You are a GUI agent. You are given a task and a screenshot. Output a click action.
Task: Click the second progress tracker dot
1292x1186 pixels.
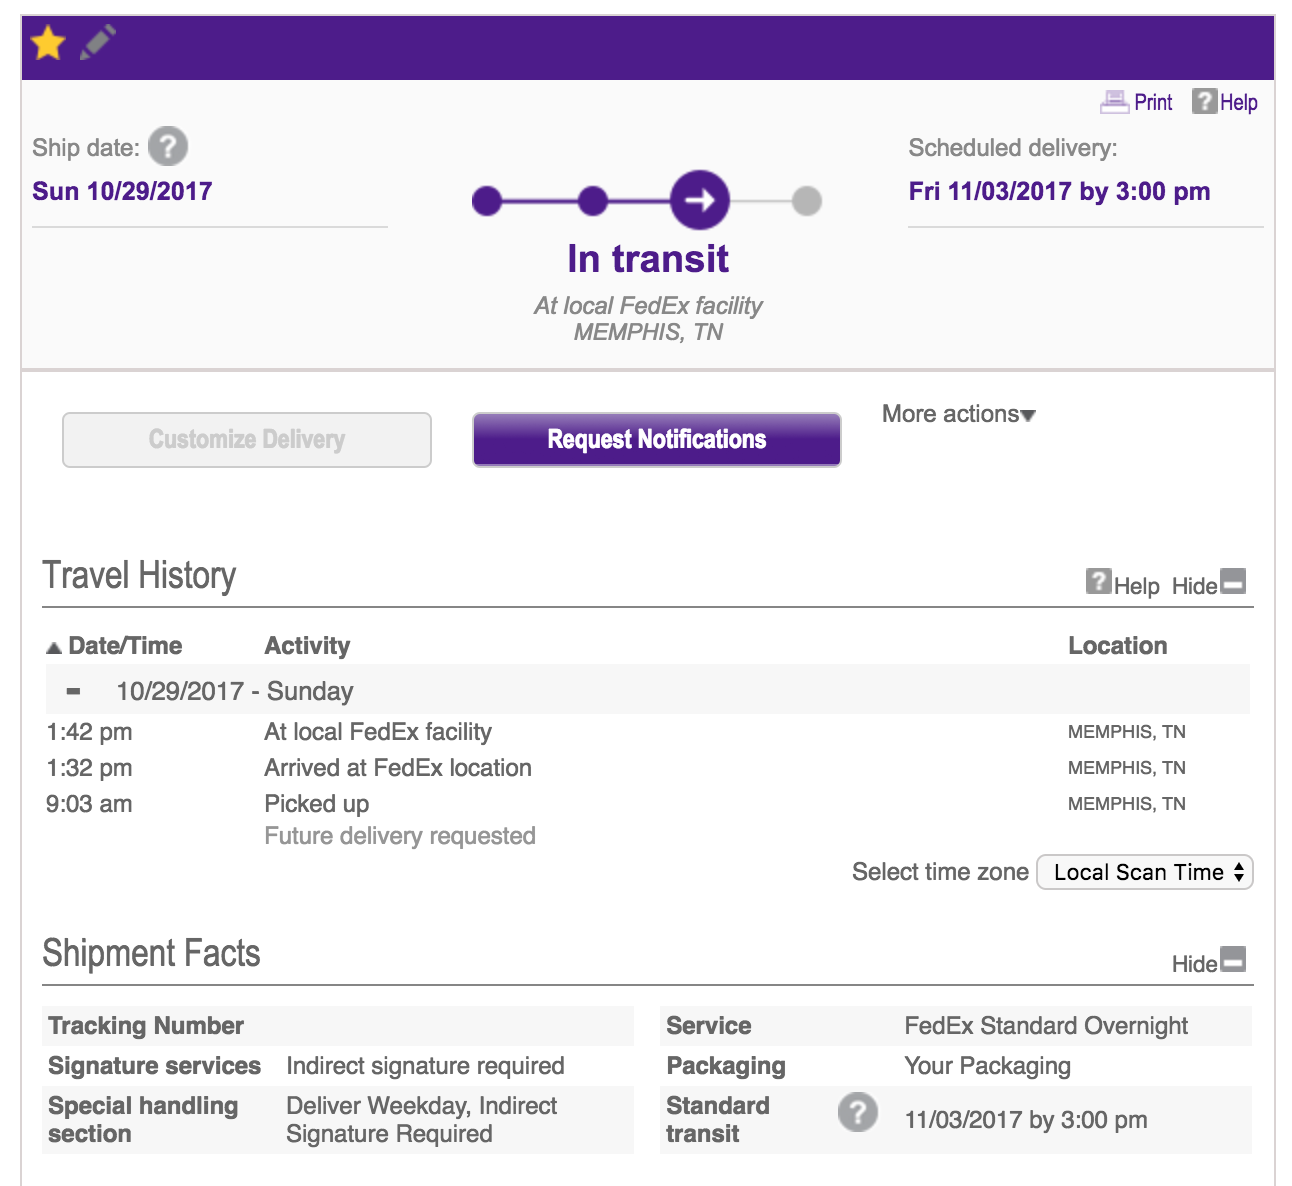(593, 201)
